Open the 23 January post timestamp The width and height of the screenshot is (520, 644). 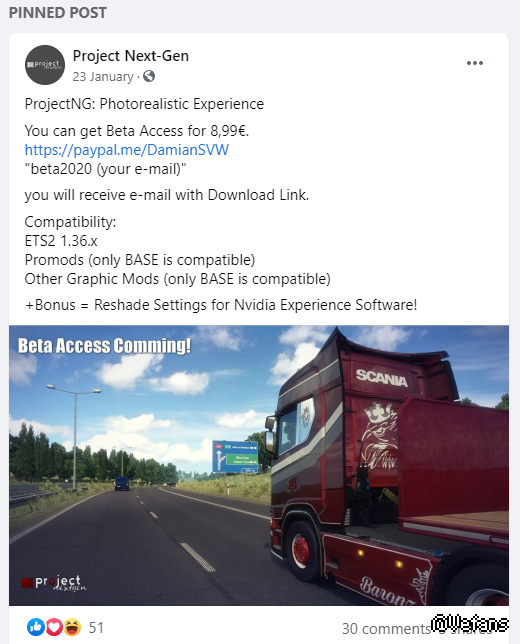(x=103, y=76)
